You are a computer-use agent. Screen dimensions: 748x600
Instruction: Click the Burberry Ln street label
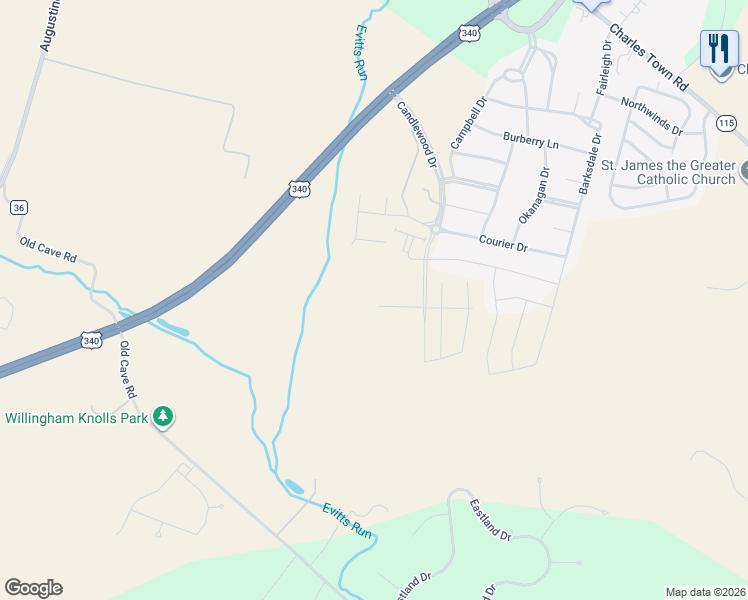tap(530, 141)
